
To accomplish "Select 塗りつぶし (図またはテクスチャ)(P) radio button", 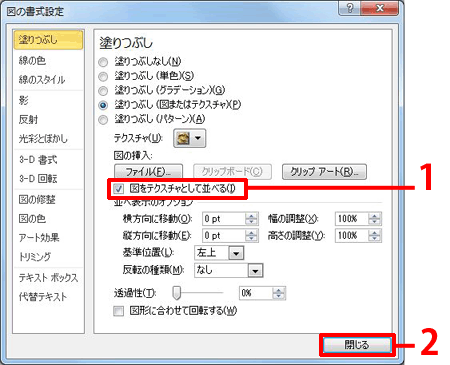I will pyautogui.click(x=103, y=105).
